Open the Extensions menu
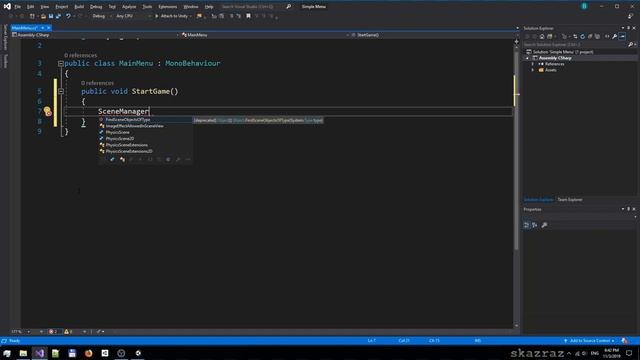 pyautogui.click(x=168, y=7)
